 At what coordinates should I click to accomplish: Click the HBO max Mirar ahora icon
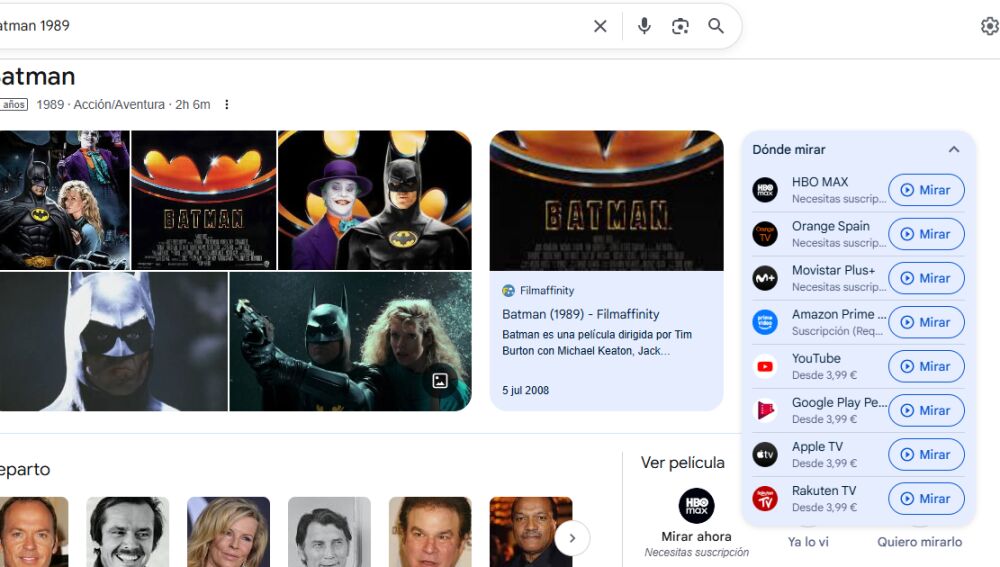(x=696, y=506)
